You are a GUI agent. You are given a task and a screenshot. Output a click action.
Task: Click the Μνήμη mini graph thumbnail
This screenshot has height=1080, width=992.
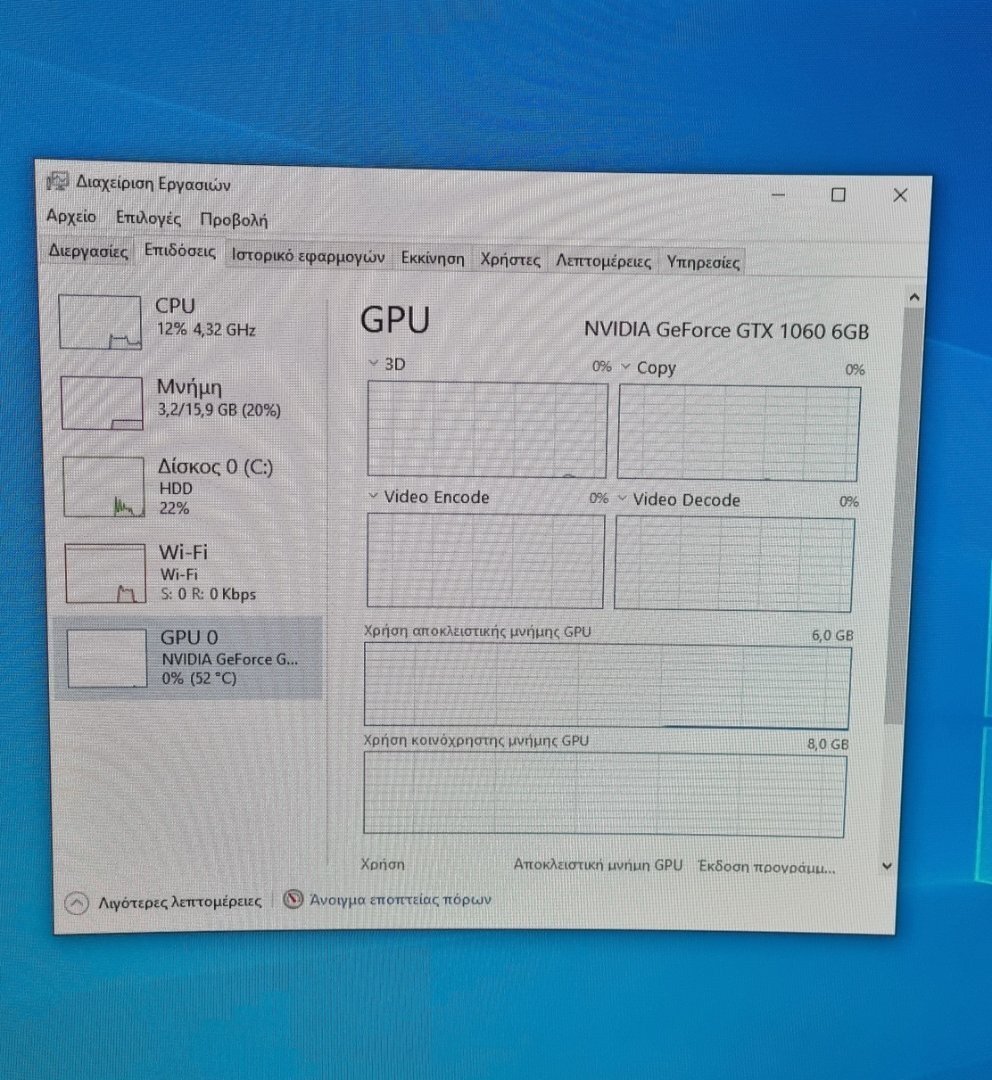[x=102, y=403]
